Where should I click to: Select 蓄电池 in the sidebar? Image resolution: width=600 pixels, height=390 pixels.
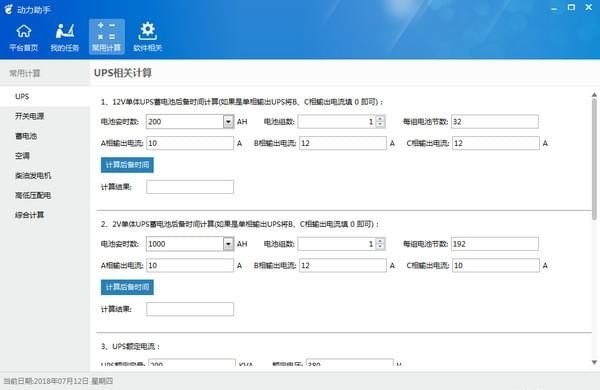[45, 136]
